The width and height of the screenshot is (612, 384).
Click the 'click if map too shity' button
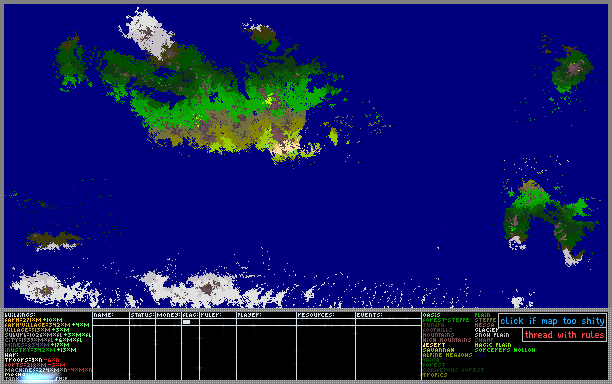[x=552, y=321]
